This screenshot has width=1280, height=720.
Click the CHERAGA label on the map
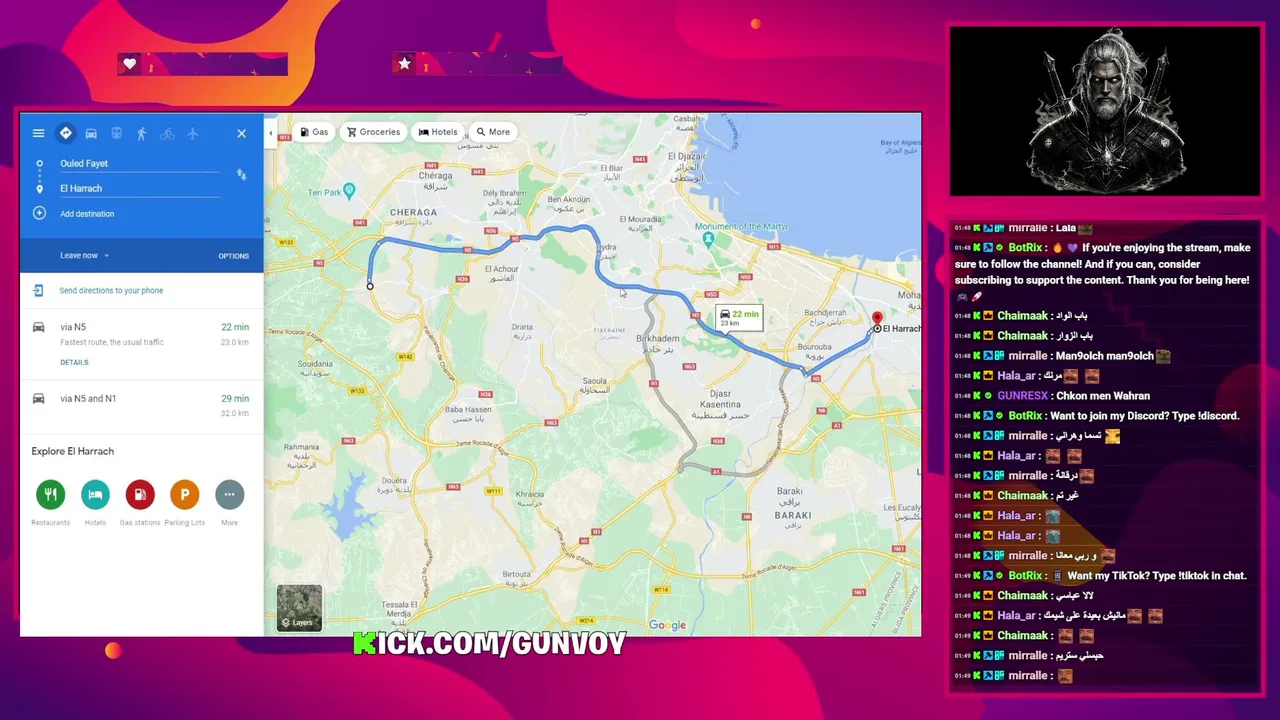tap(413, 212)
